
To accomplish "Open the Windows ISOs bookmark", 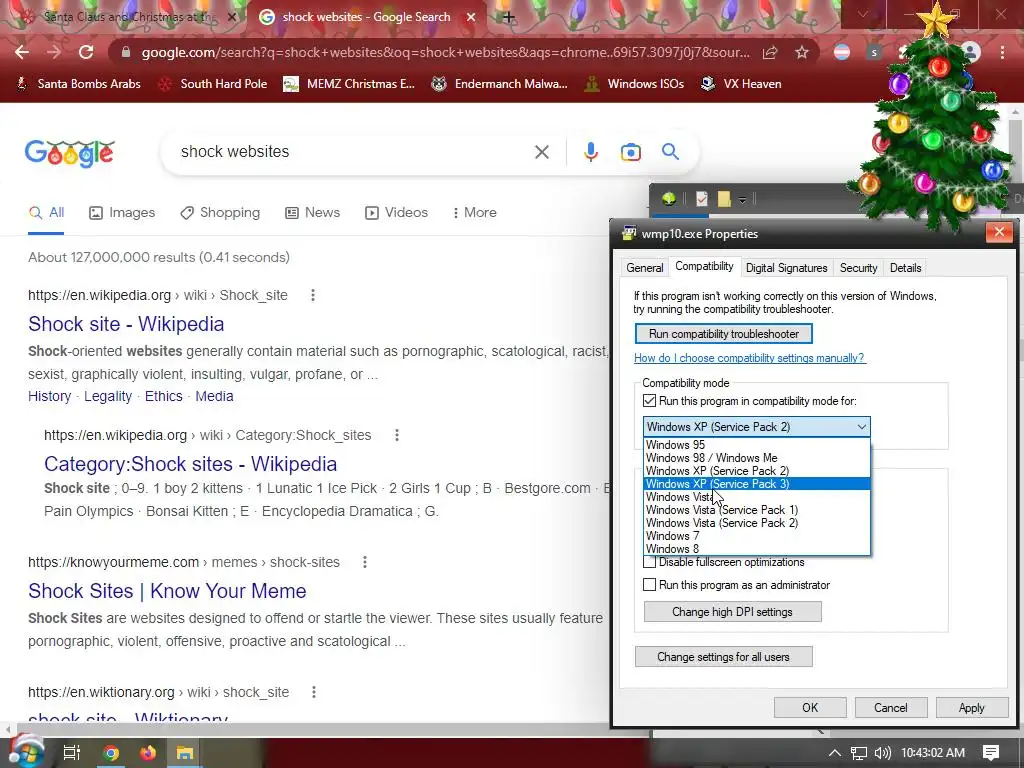I will click(x=633, y=84).
